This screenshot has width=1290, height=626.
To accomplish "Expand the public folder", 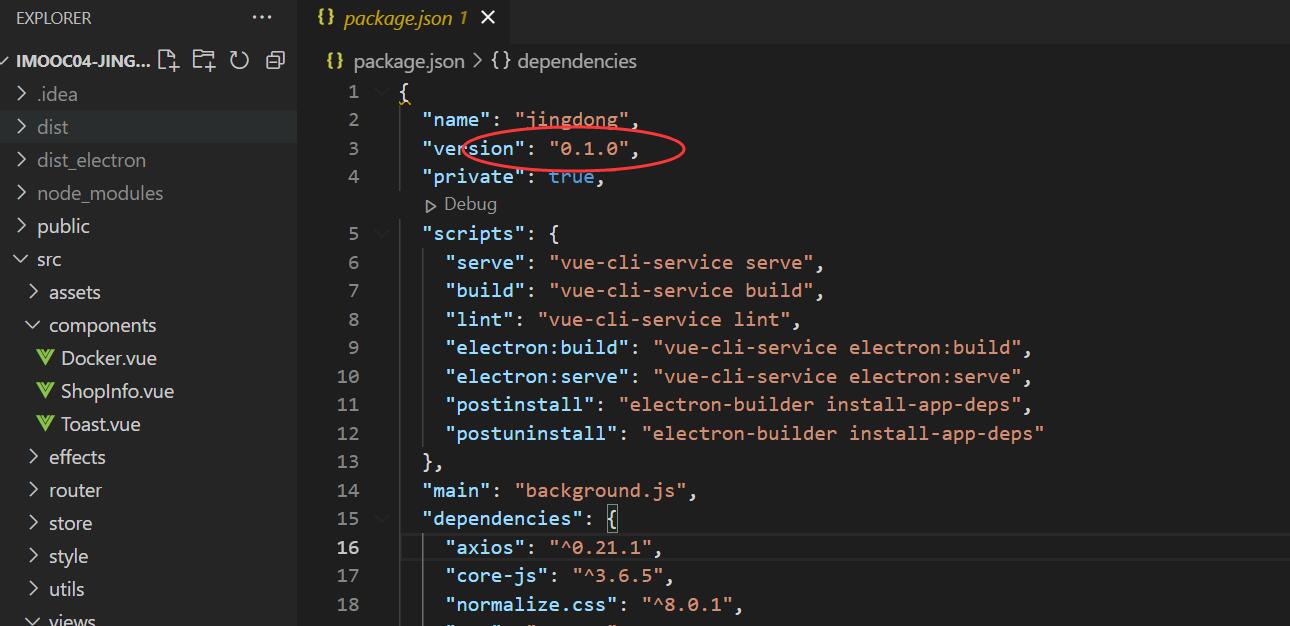I will pyautogui.click(x=21, y=226).
